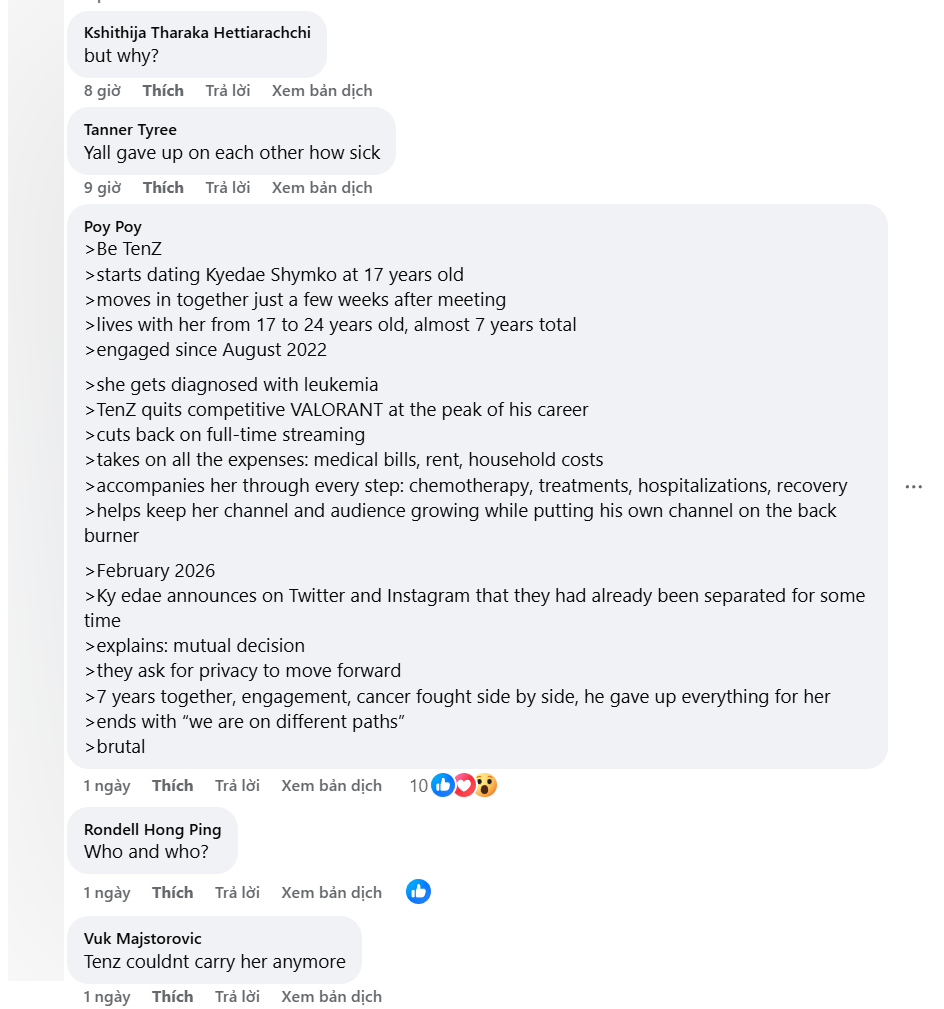This screenshot has height=1009, width=944.
Task: Click the like reaction icon under Poy Poy's comment
Action: click(443, 785)
